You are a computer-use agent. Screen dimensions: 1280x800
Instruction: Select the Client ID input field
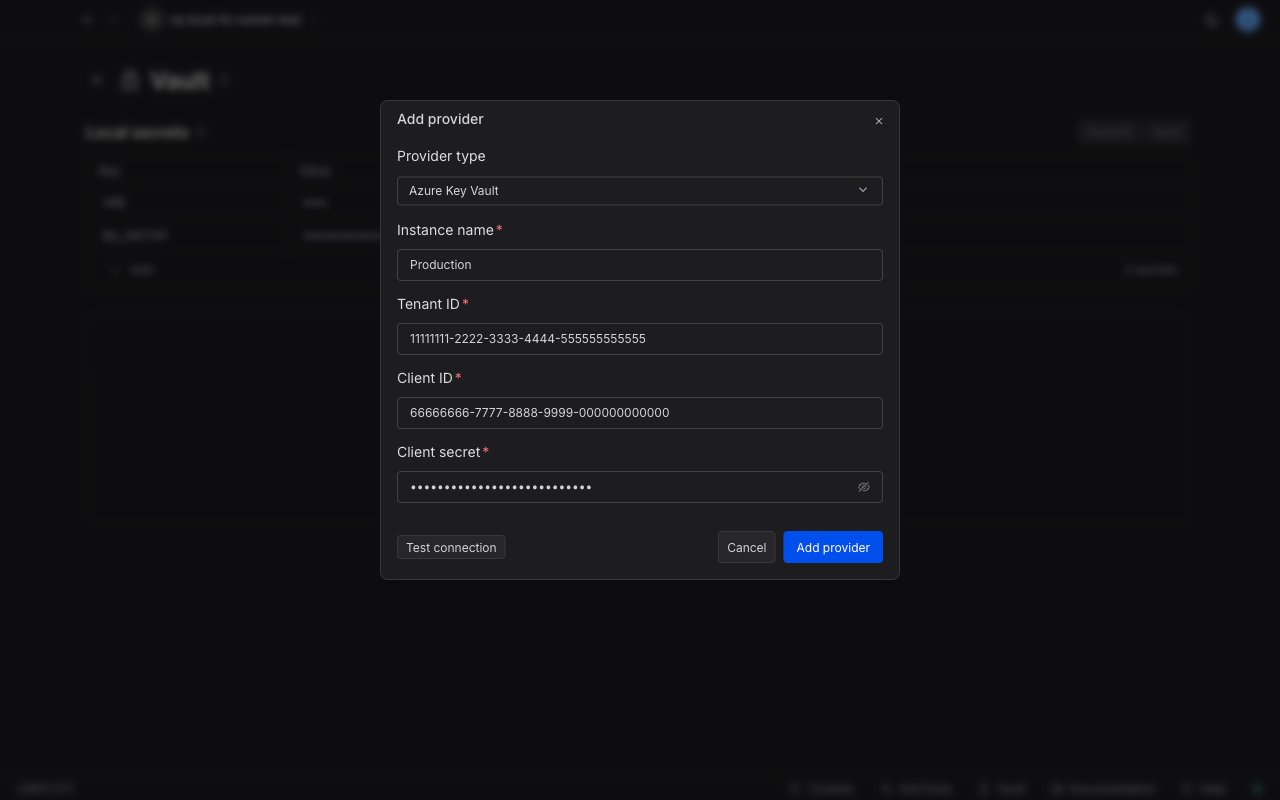coord(640,413)
